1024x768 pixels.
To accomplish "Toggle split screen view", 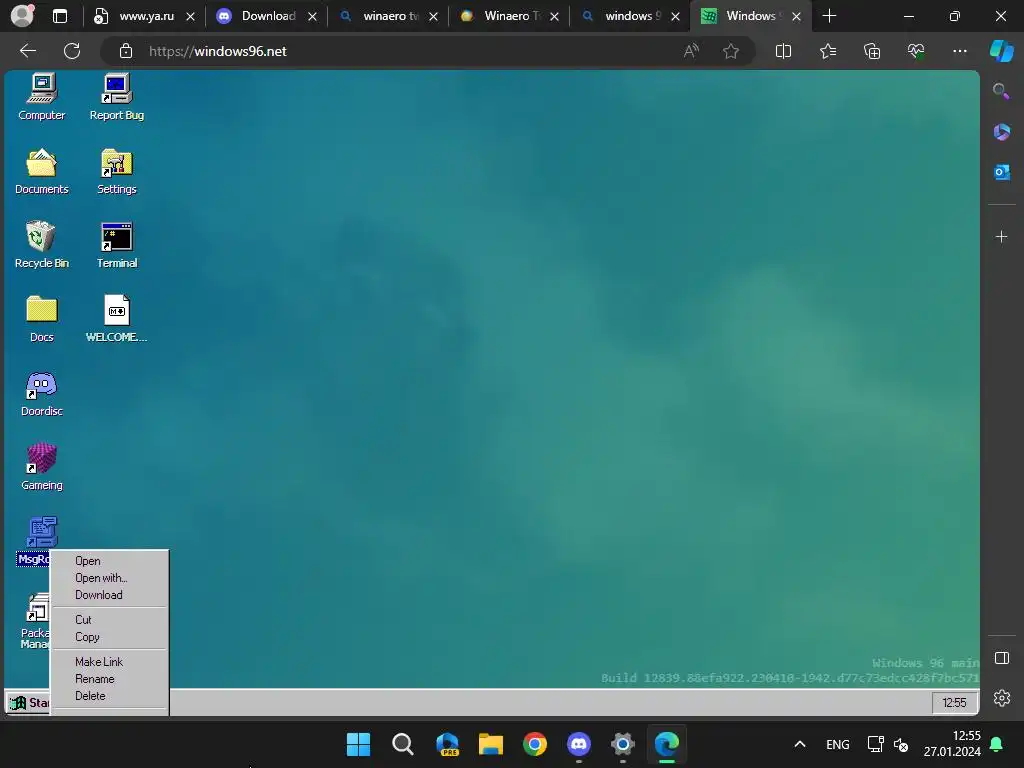I will 783,51.
